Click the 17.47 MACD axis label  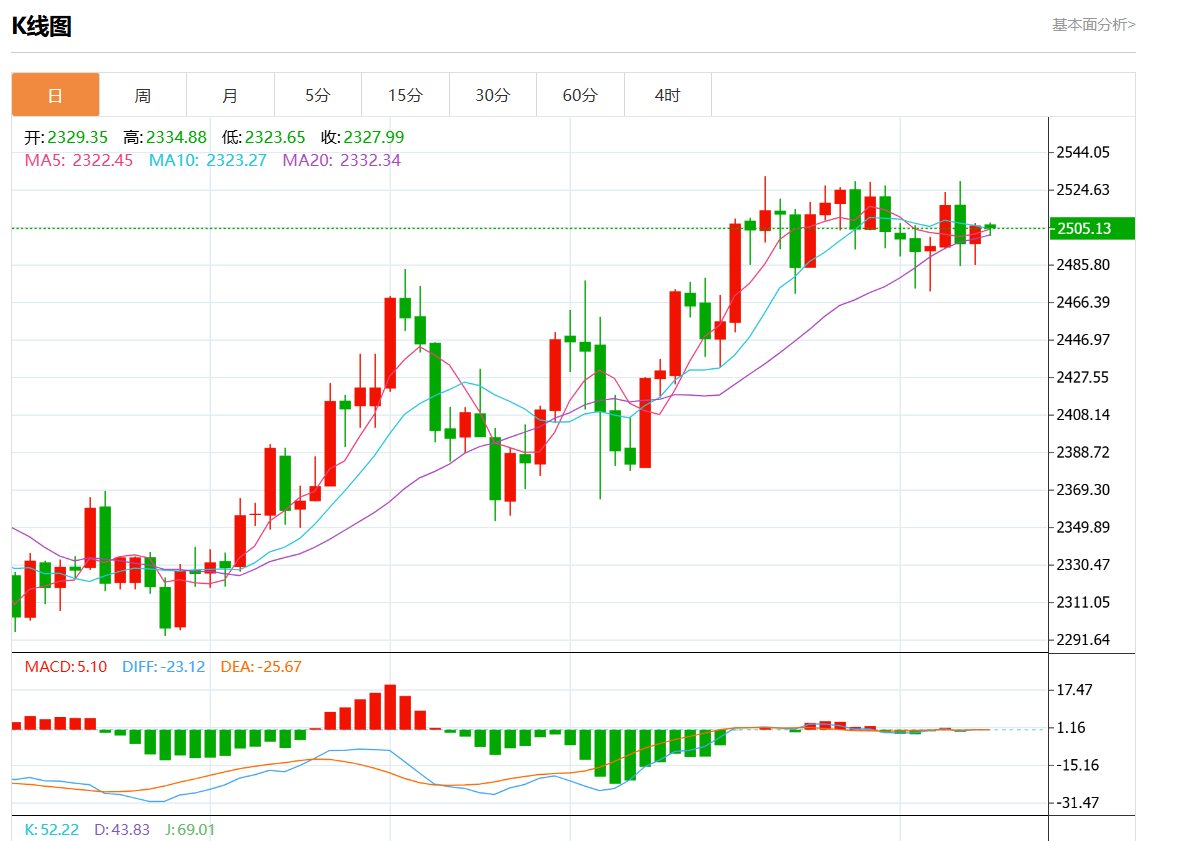pyautogui.click(x=1074, y=690)
